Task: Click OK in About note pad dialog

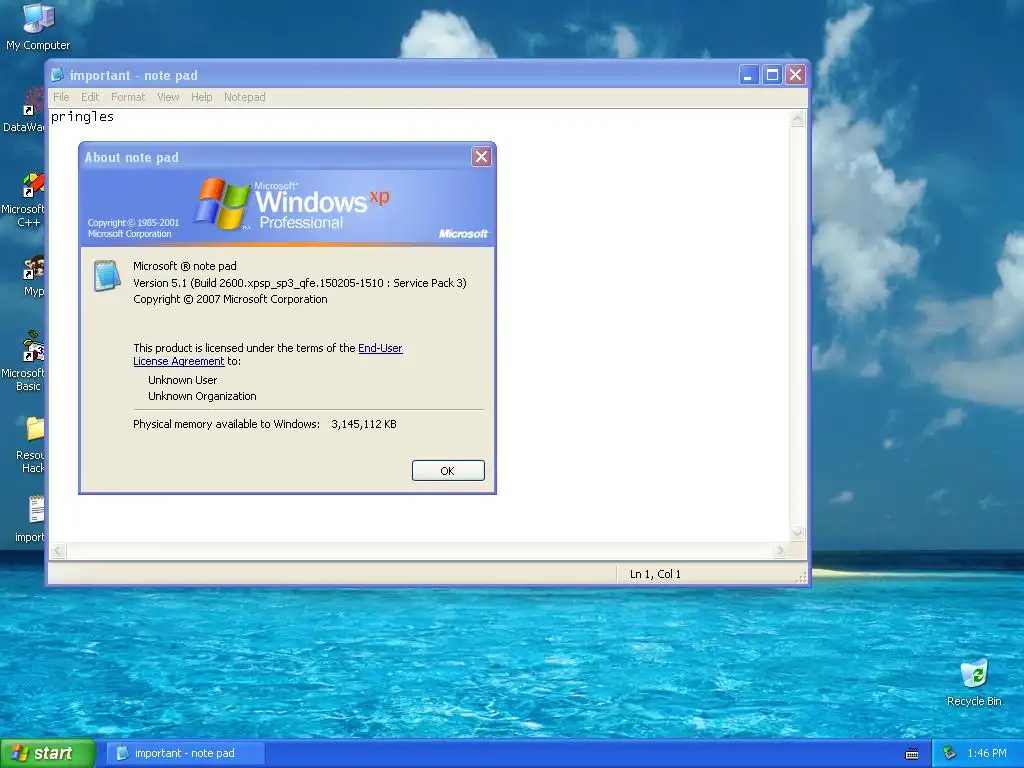Action: (448, 471)
